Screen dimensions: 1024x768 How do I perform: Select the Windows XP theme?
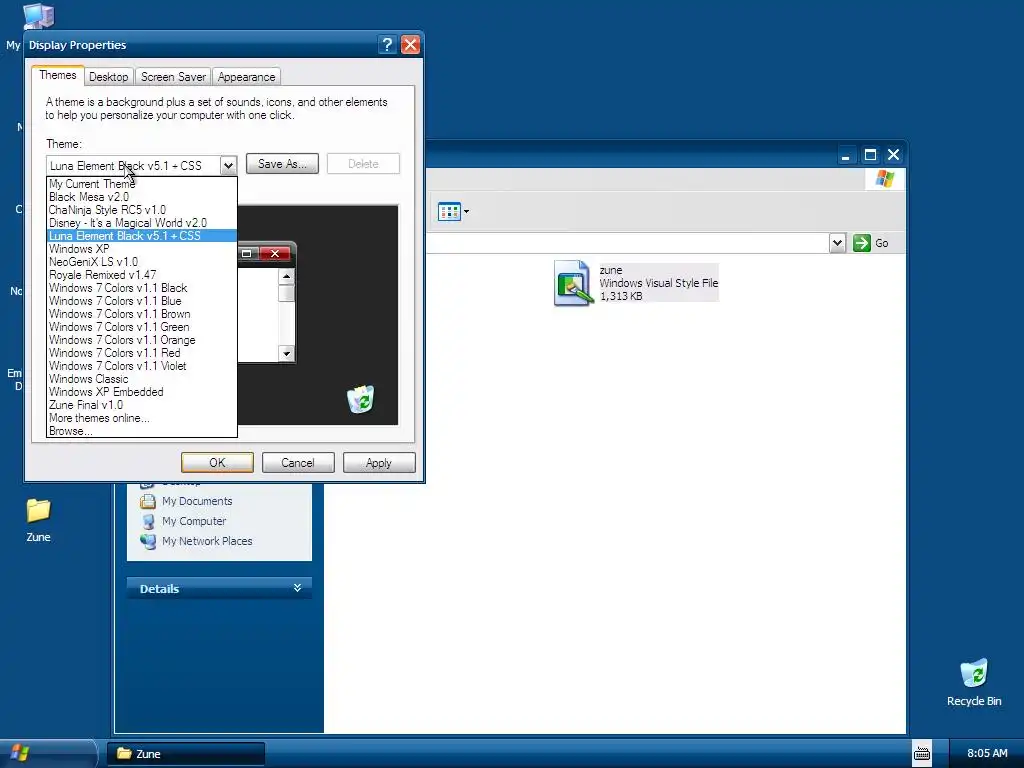142,249
